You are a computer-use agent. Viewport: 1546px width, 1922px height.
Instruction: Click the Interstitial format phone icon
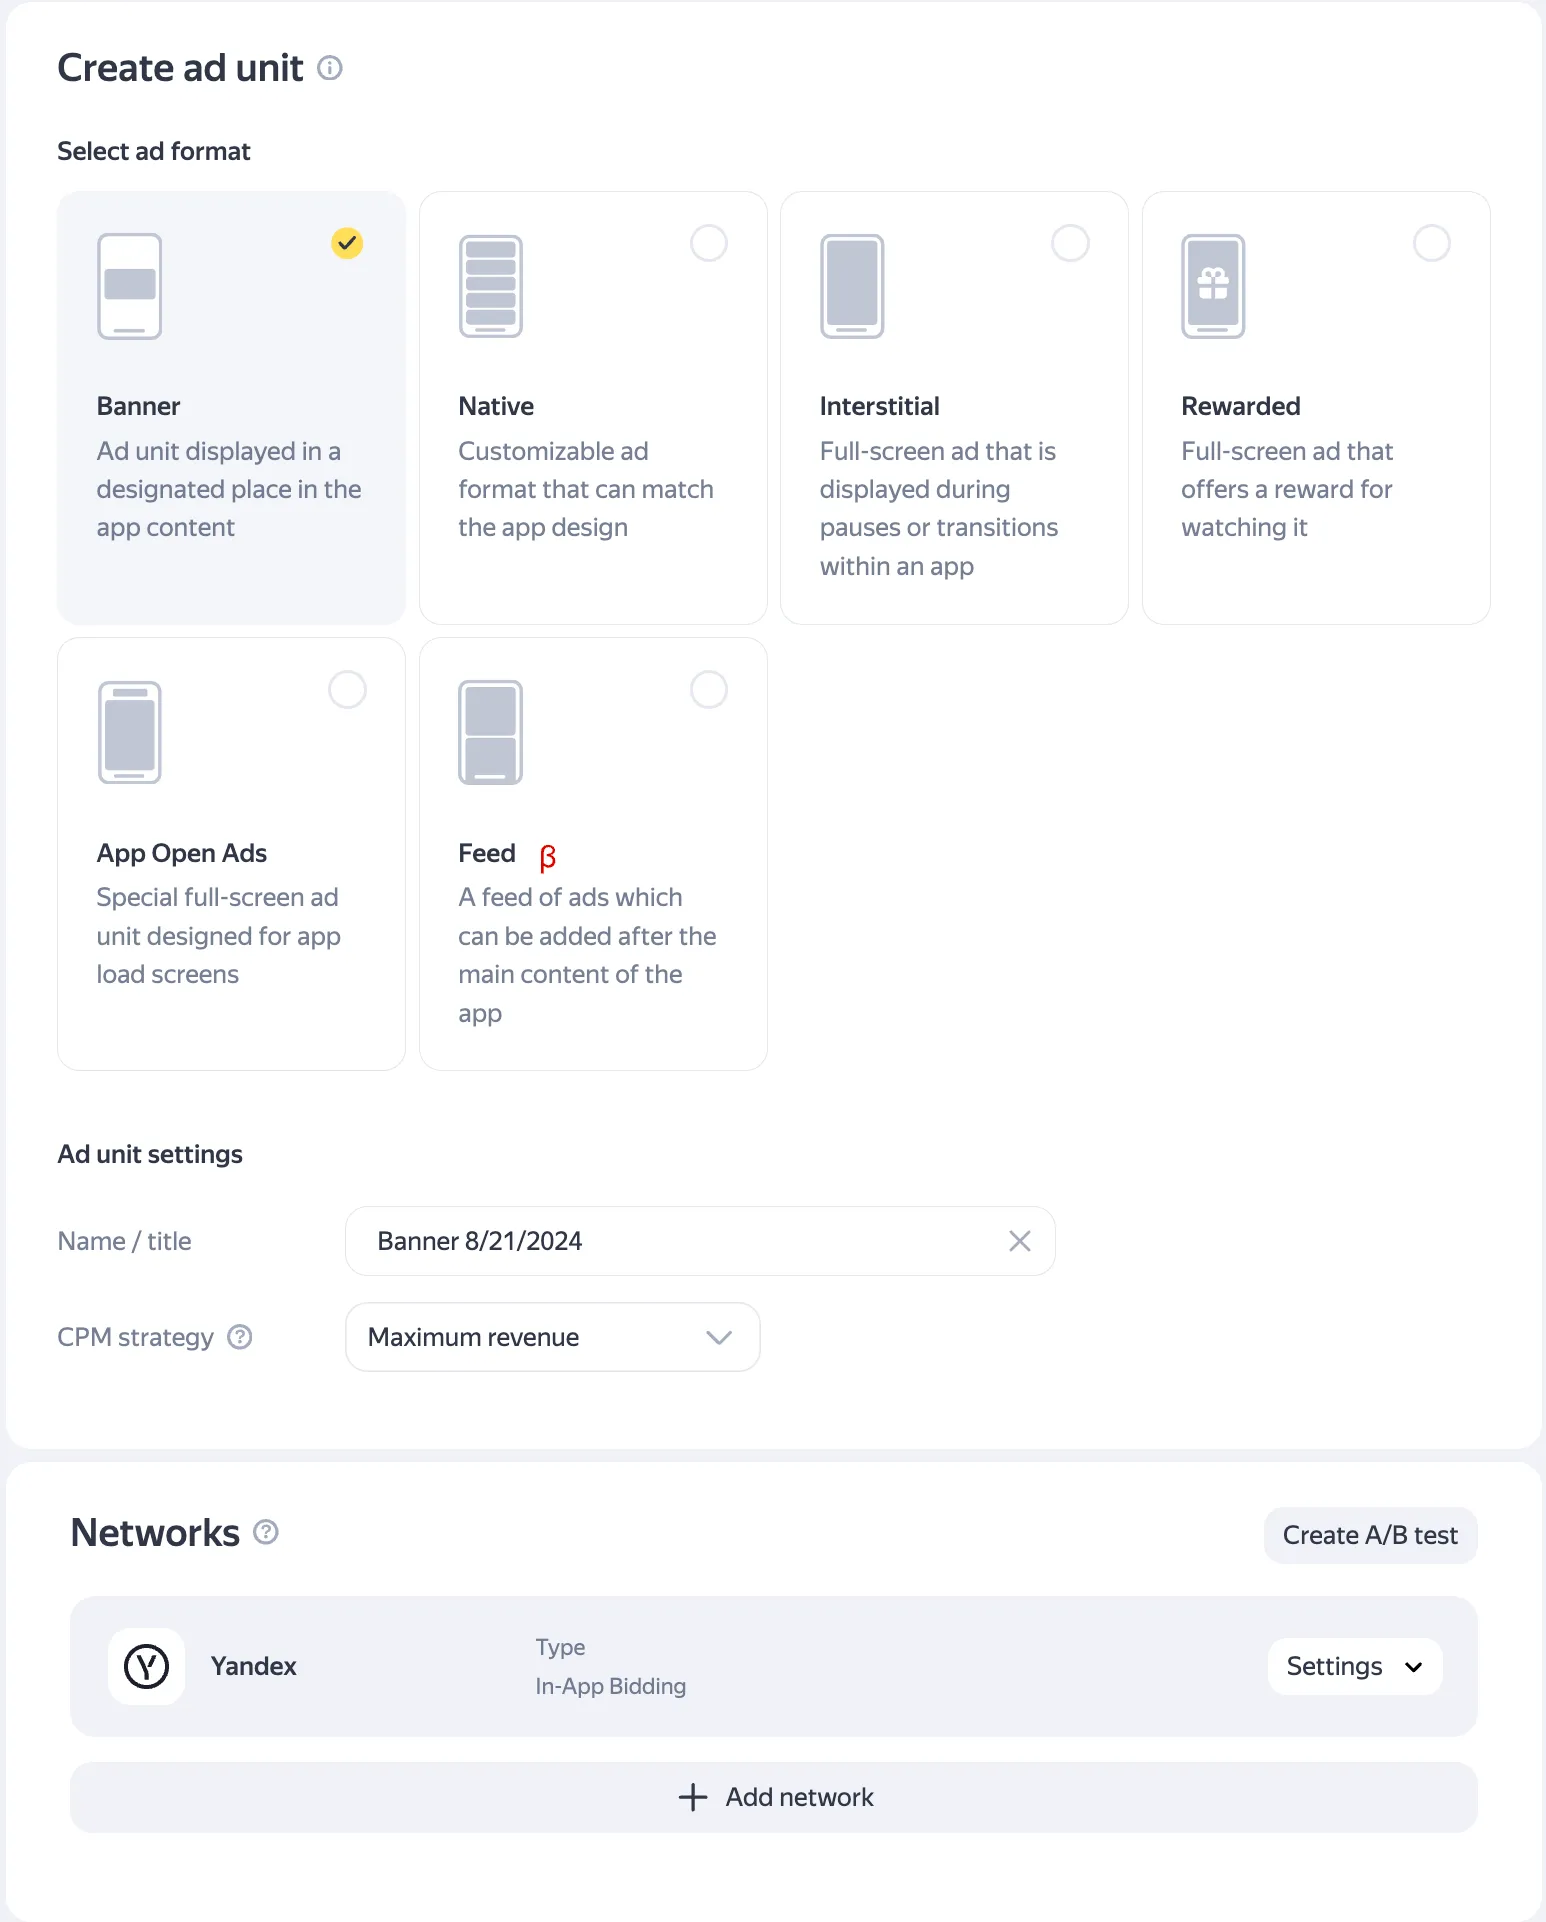852,287
